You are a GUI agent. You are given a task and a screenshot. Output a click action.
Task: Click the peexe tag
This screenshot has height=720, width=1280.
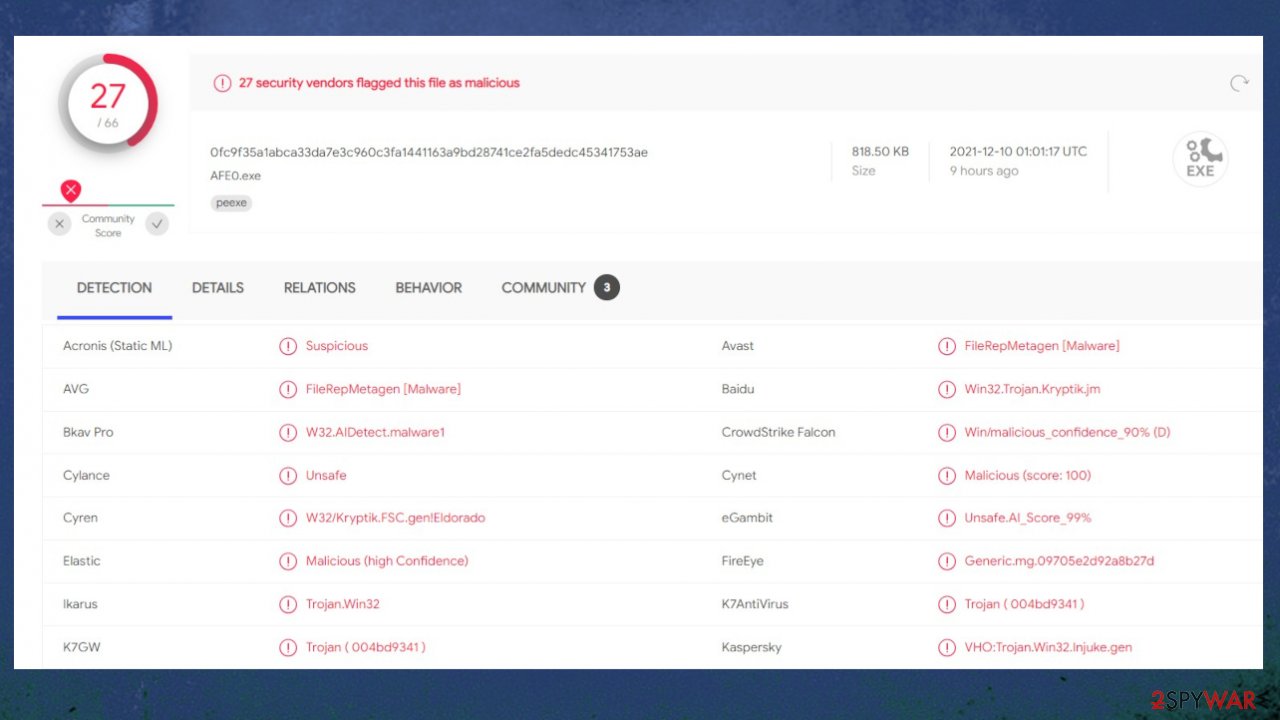click(232, 203)
